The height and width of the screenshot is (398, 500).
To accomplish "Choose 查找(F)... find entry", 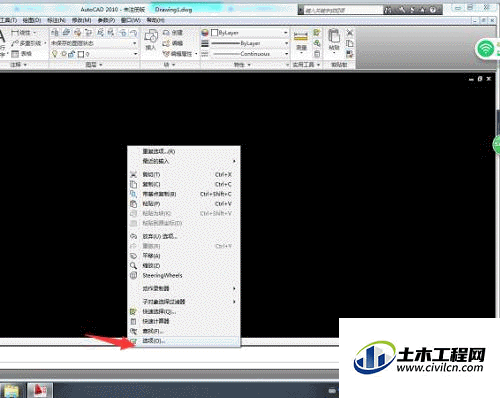I will (184, 331).
